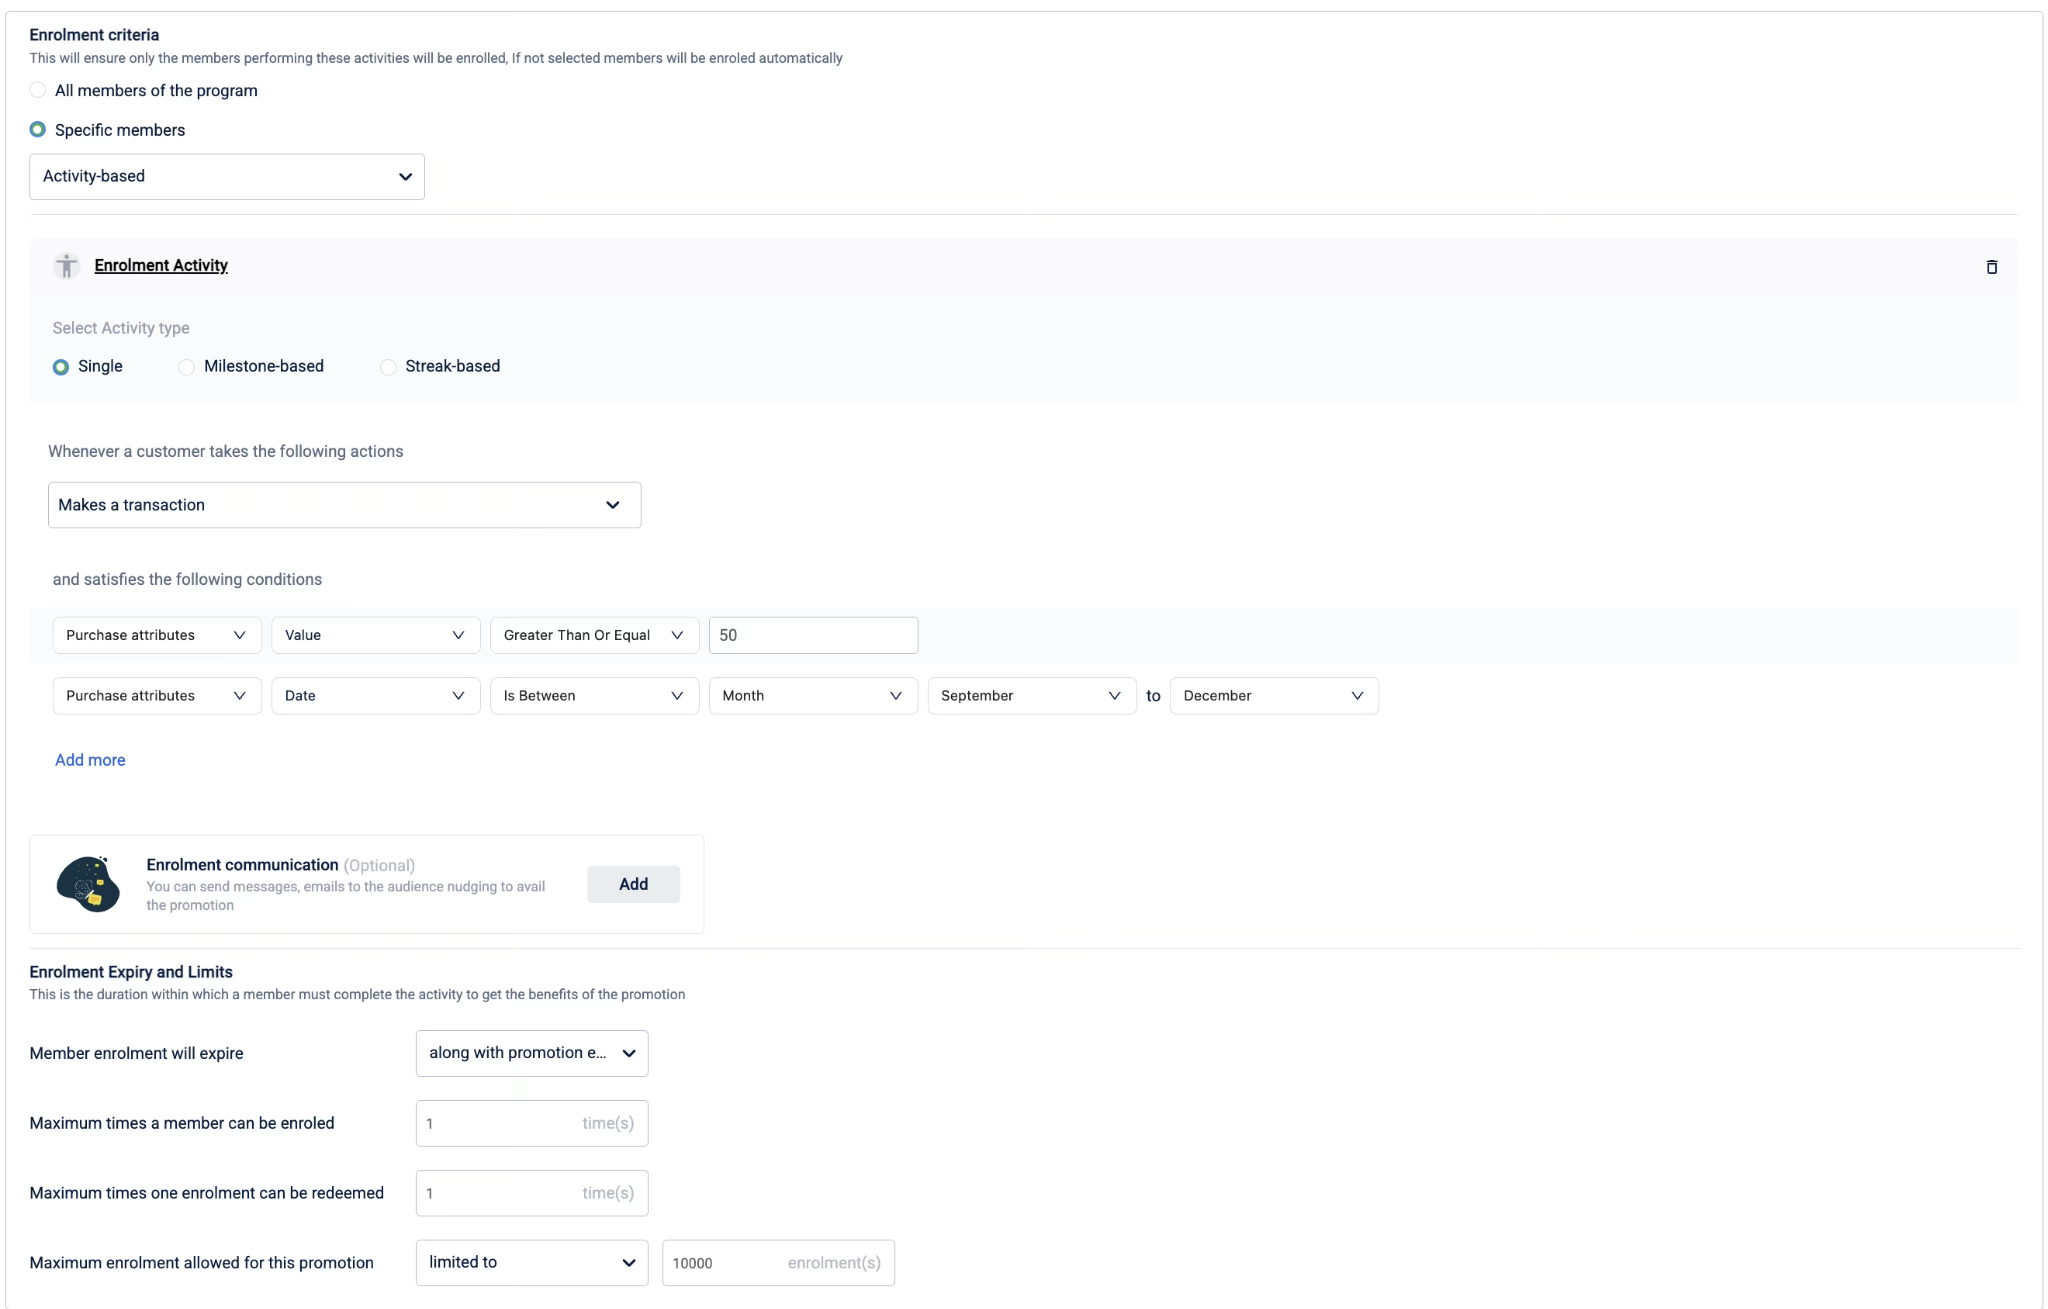This screenshot has width=2048, height=1309.
Task: Click the Enrolment communication illustration icon
Action: (88, 884)
